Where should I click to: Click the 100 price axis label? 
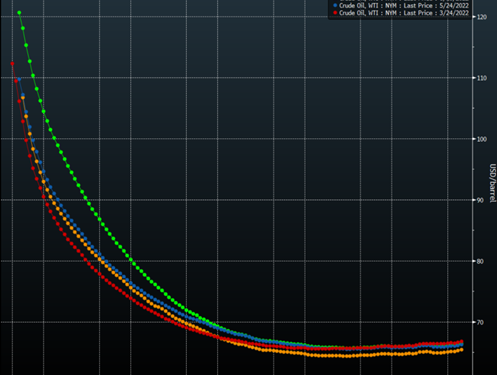pyautogui.click(x=482, y=139)
